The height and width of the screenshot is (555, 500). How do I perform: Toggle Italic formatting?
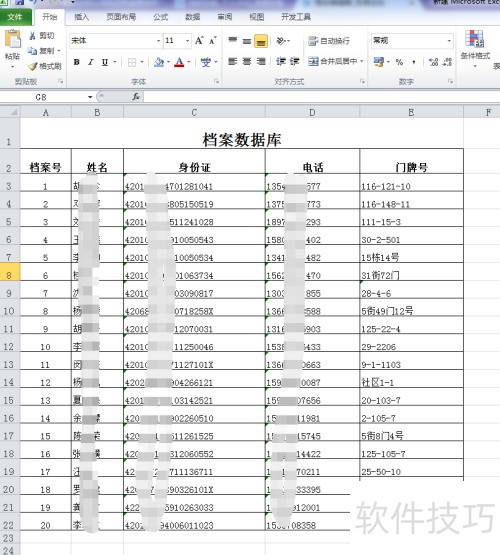(91, 62)
